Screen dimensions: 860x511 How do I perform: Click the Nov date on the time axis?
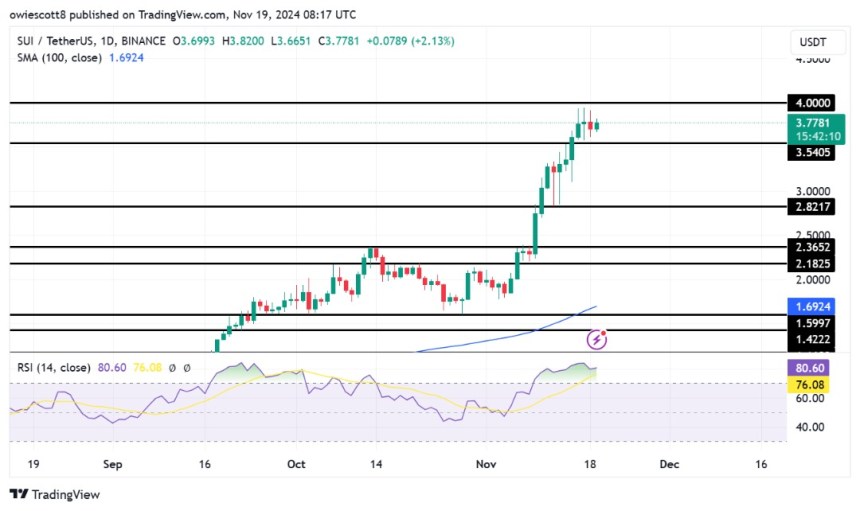coord(487,465)
